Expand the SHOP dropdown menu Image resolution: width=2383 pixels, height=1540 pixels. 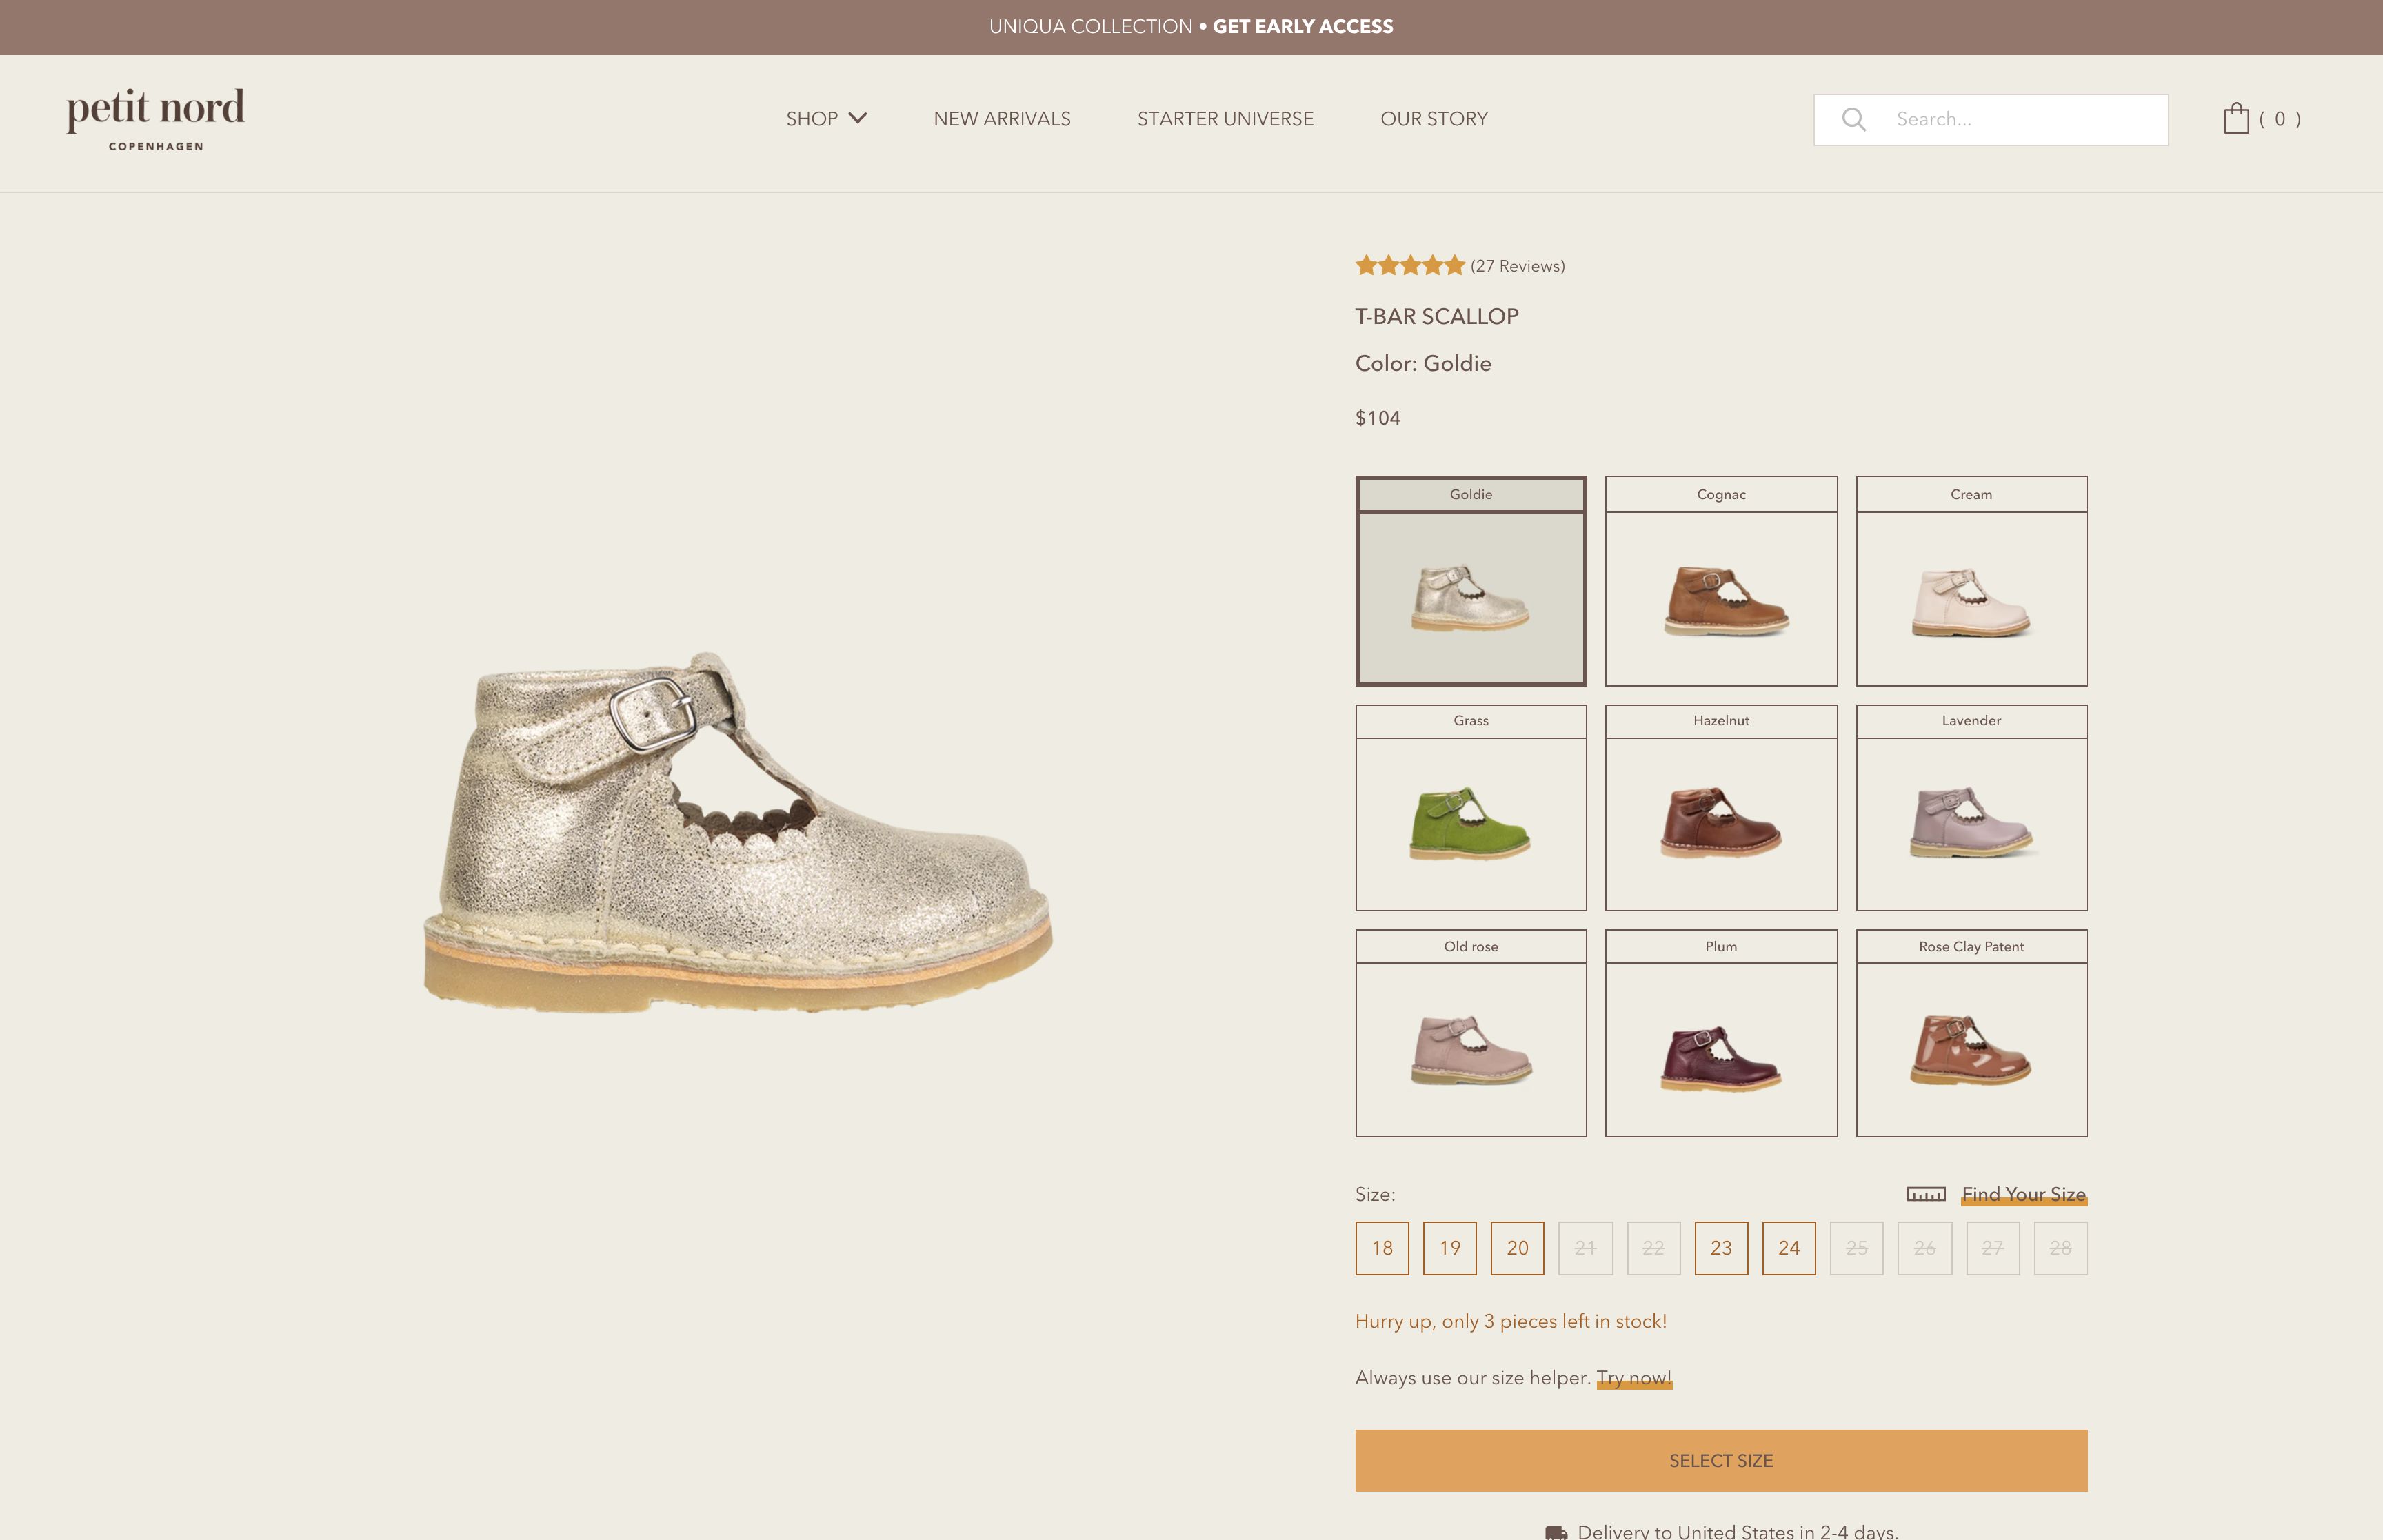(826, 118)
